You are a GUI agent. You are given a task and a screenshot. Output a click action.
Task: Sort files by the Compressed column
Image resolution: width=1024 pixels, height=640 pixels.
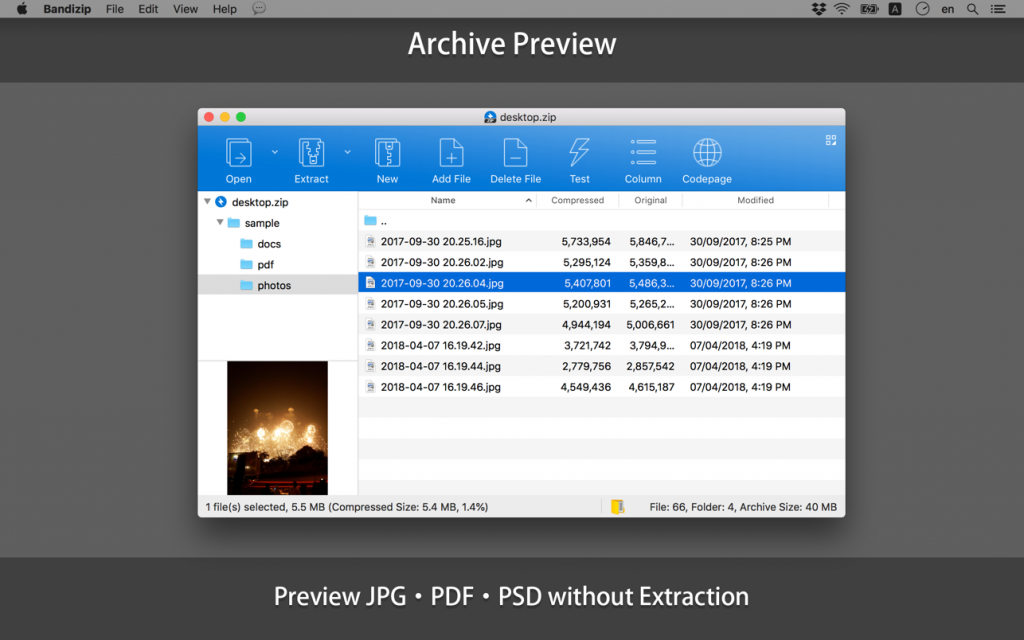coord(577,200)
